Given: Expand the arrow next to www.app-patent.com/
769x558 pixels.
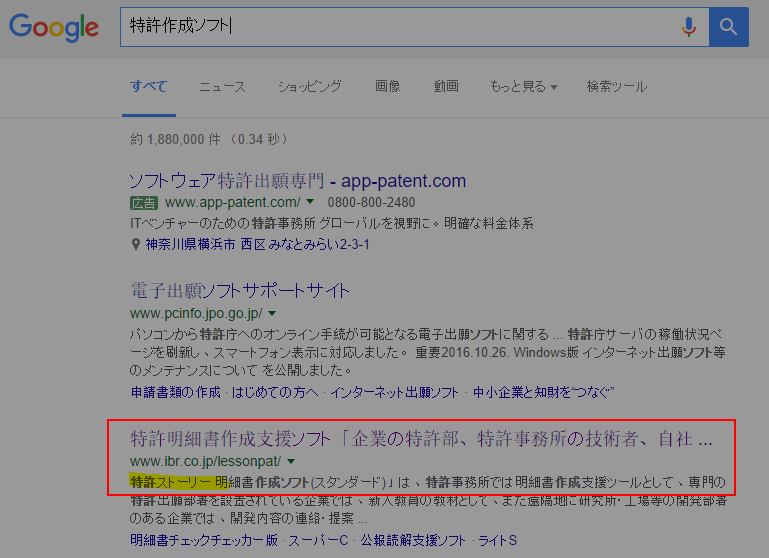Looking at the screenshot, I should pos(310,202).
